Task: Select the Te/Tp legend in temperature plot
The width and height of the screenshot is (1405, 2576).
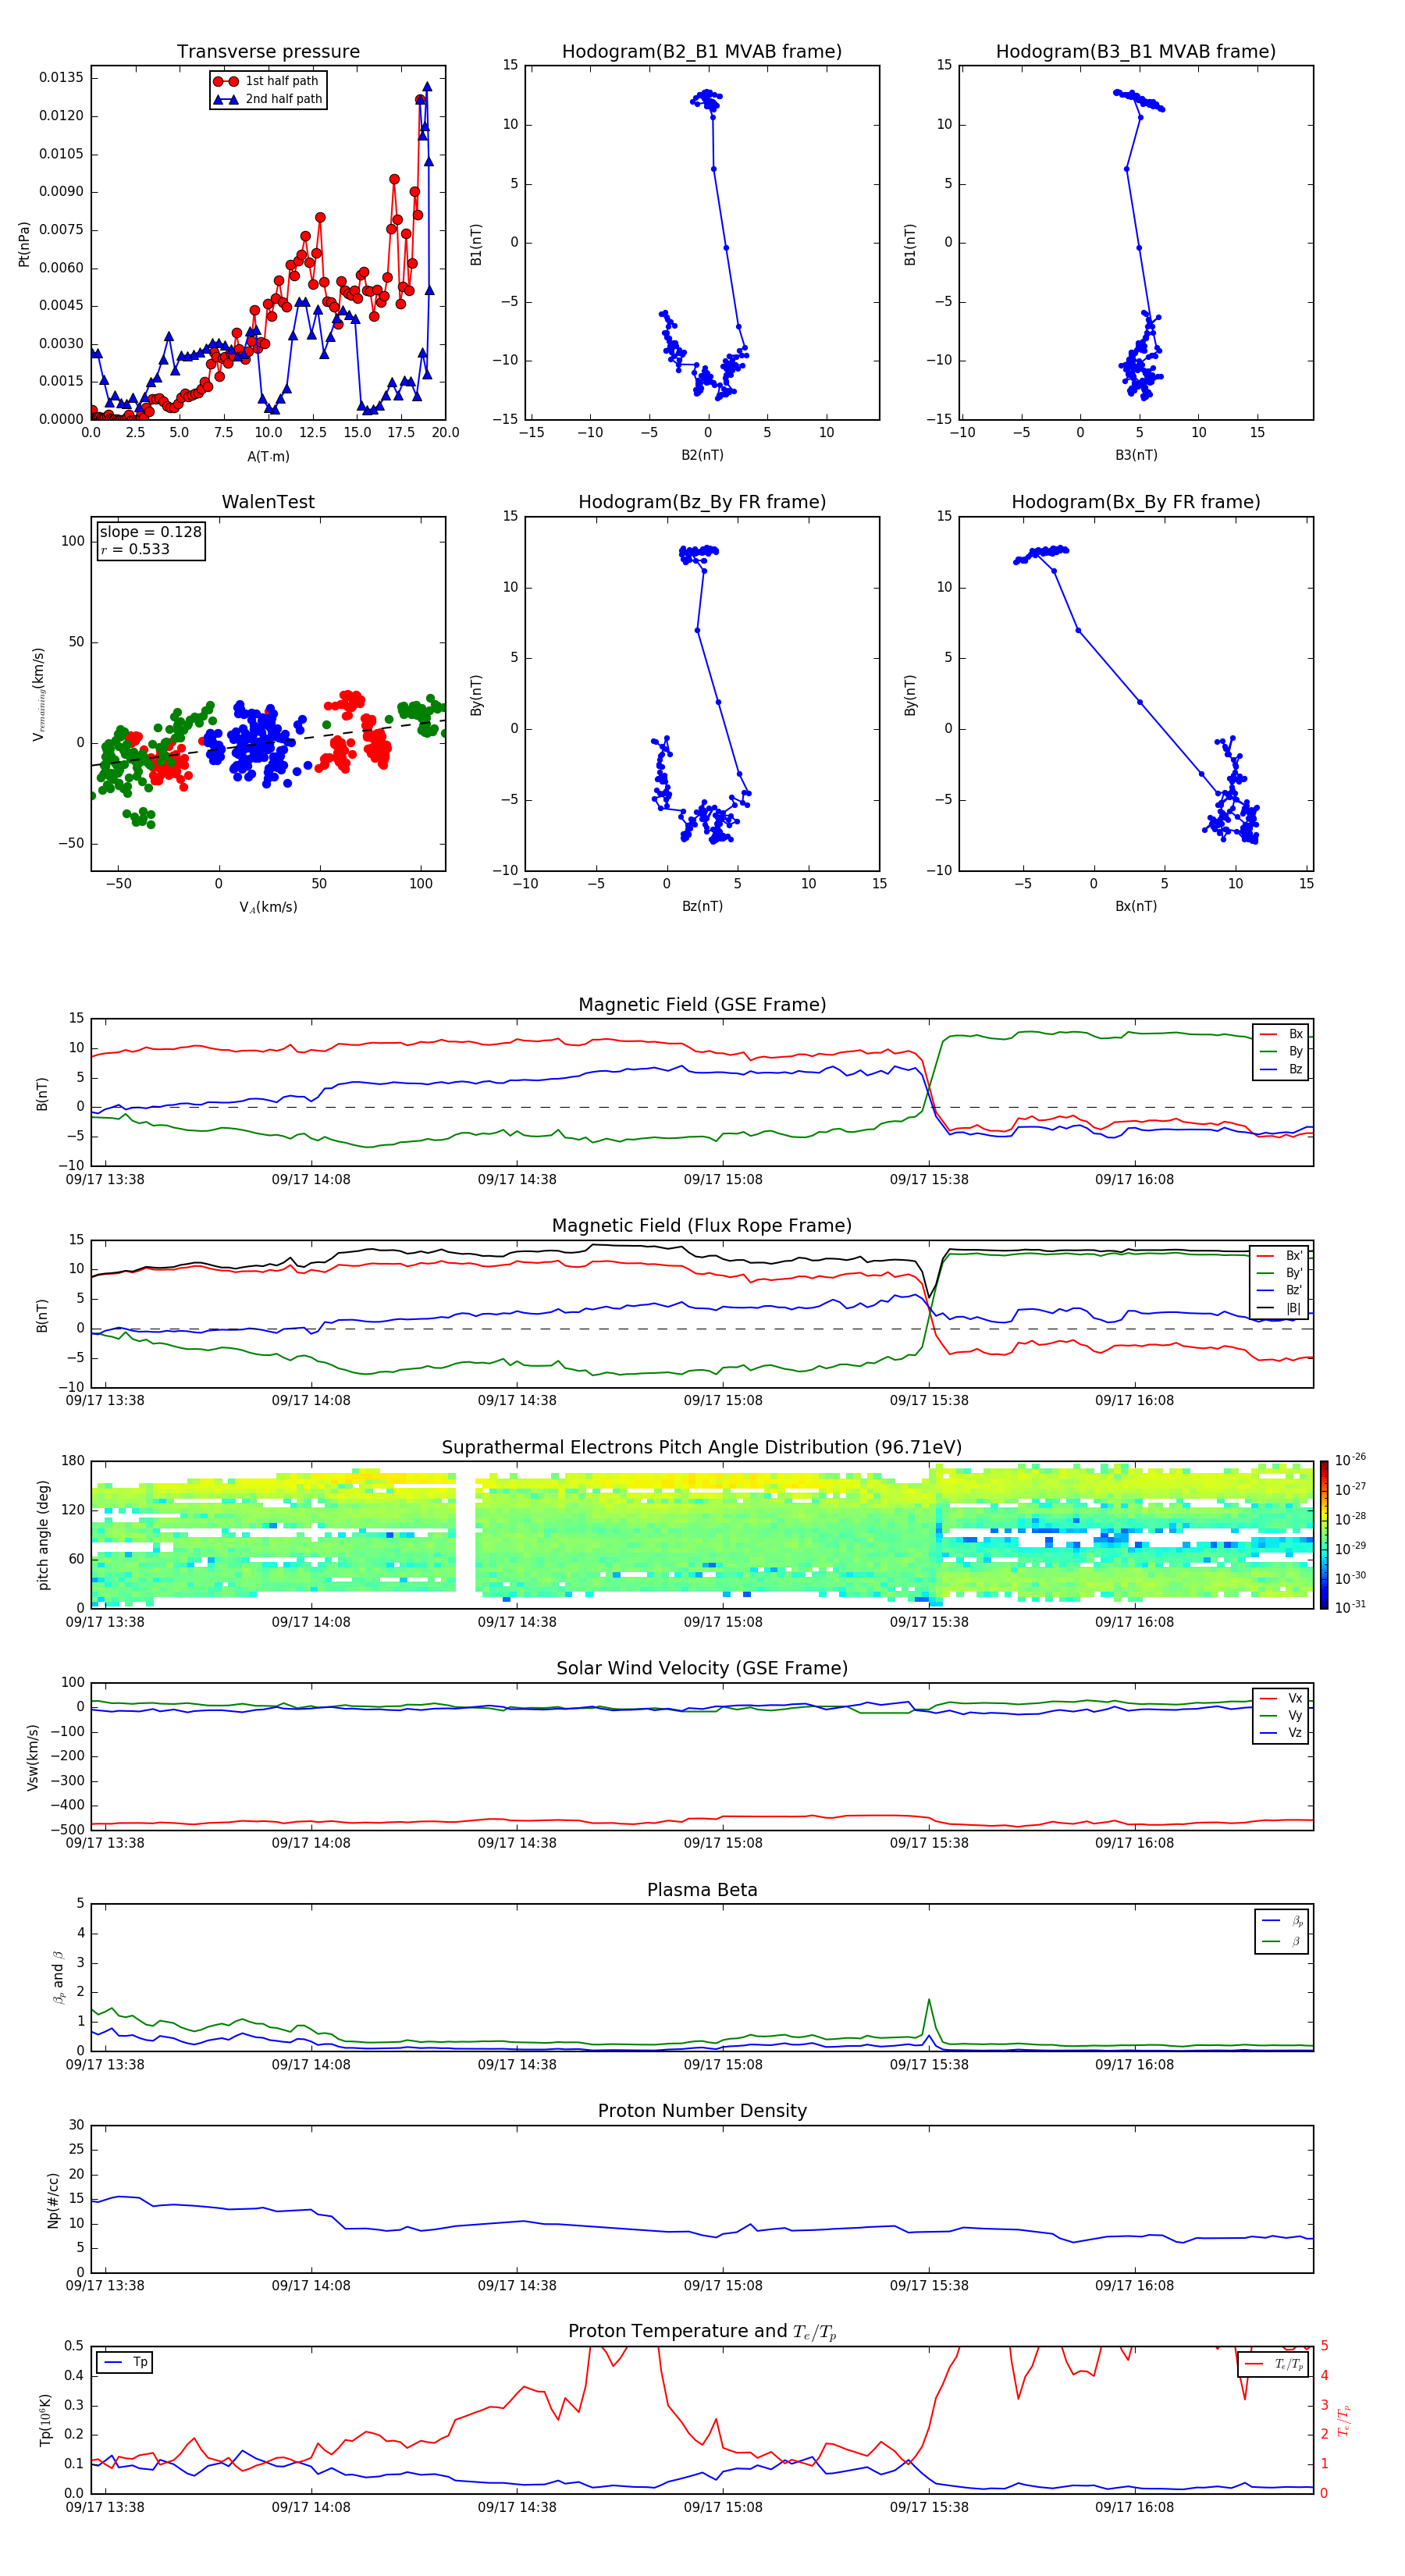Action: [1274, 2365]
